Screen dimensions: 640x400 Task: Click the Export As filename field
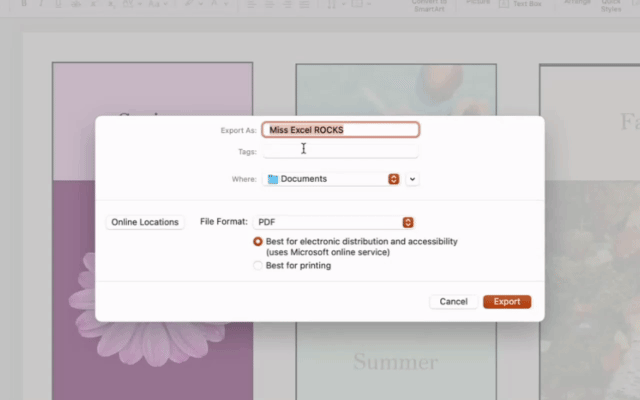(340, 130)
